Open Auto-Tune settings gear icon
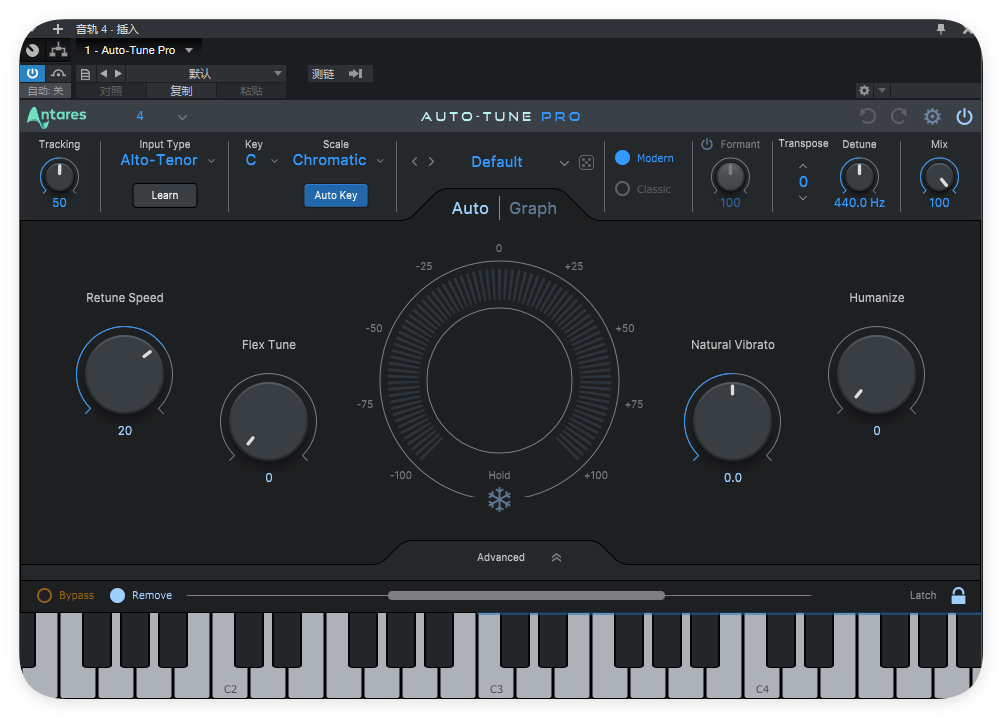 [932, 116]
